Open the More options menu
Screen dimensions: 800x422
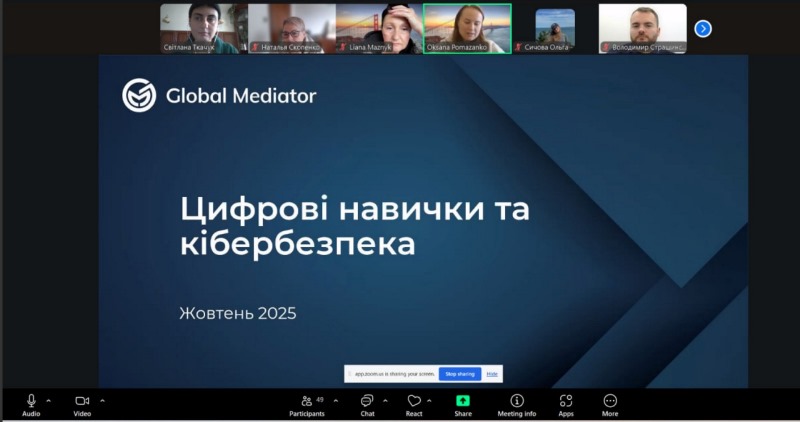(x=610, y=406)
